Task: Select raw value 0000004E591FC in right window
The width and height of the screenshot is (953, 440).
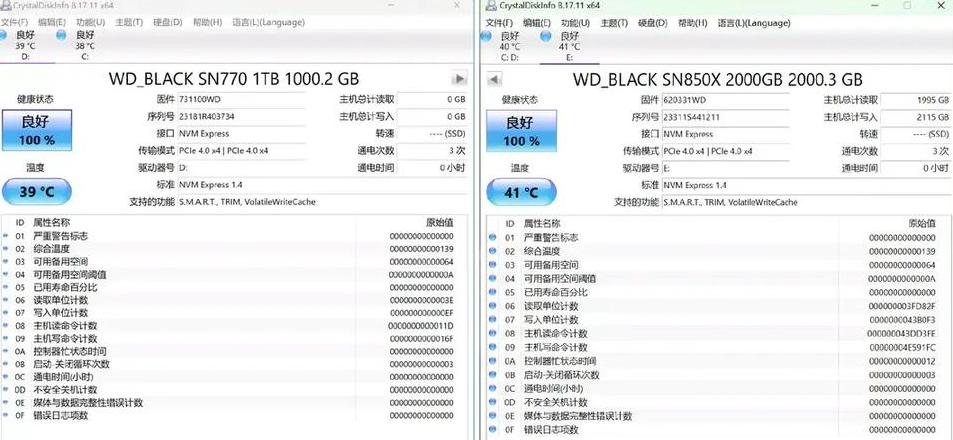Action: (x=902, y=347)
